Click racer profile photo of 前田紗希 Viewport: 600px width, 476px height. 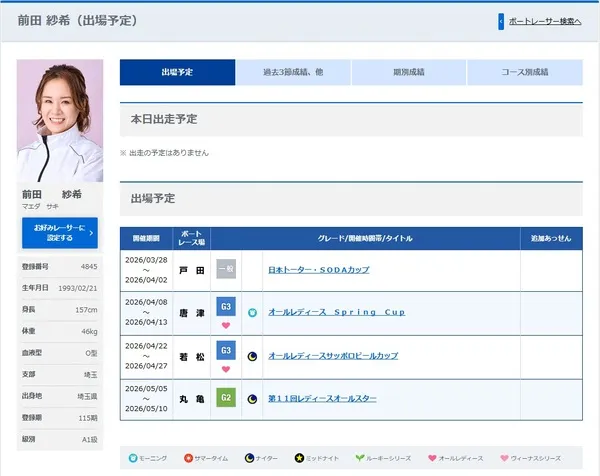coord(60,121)
